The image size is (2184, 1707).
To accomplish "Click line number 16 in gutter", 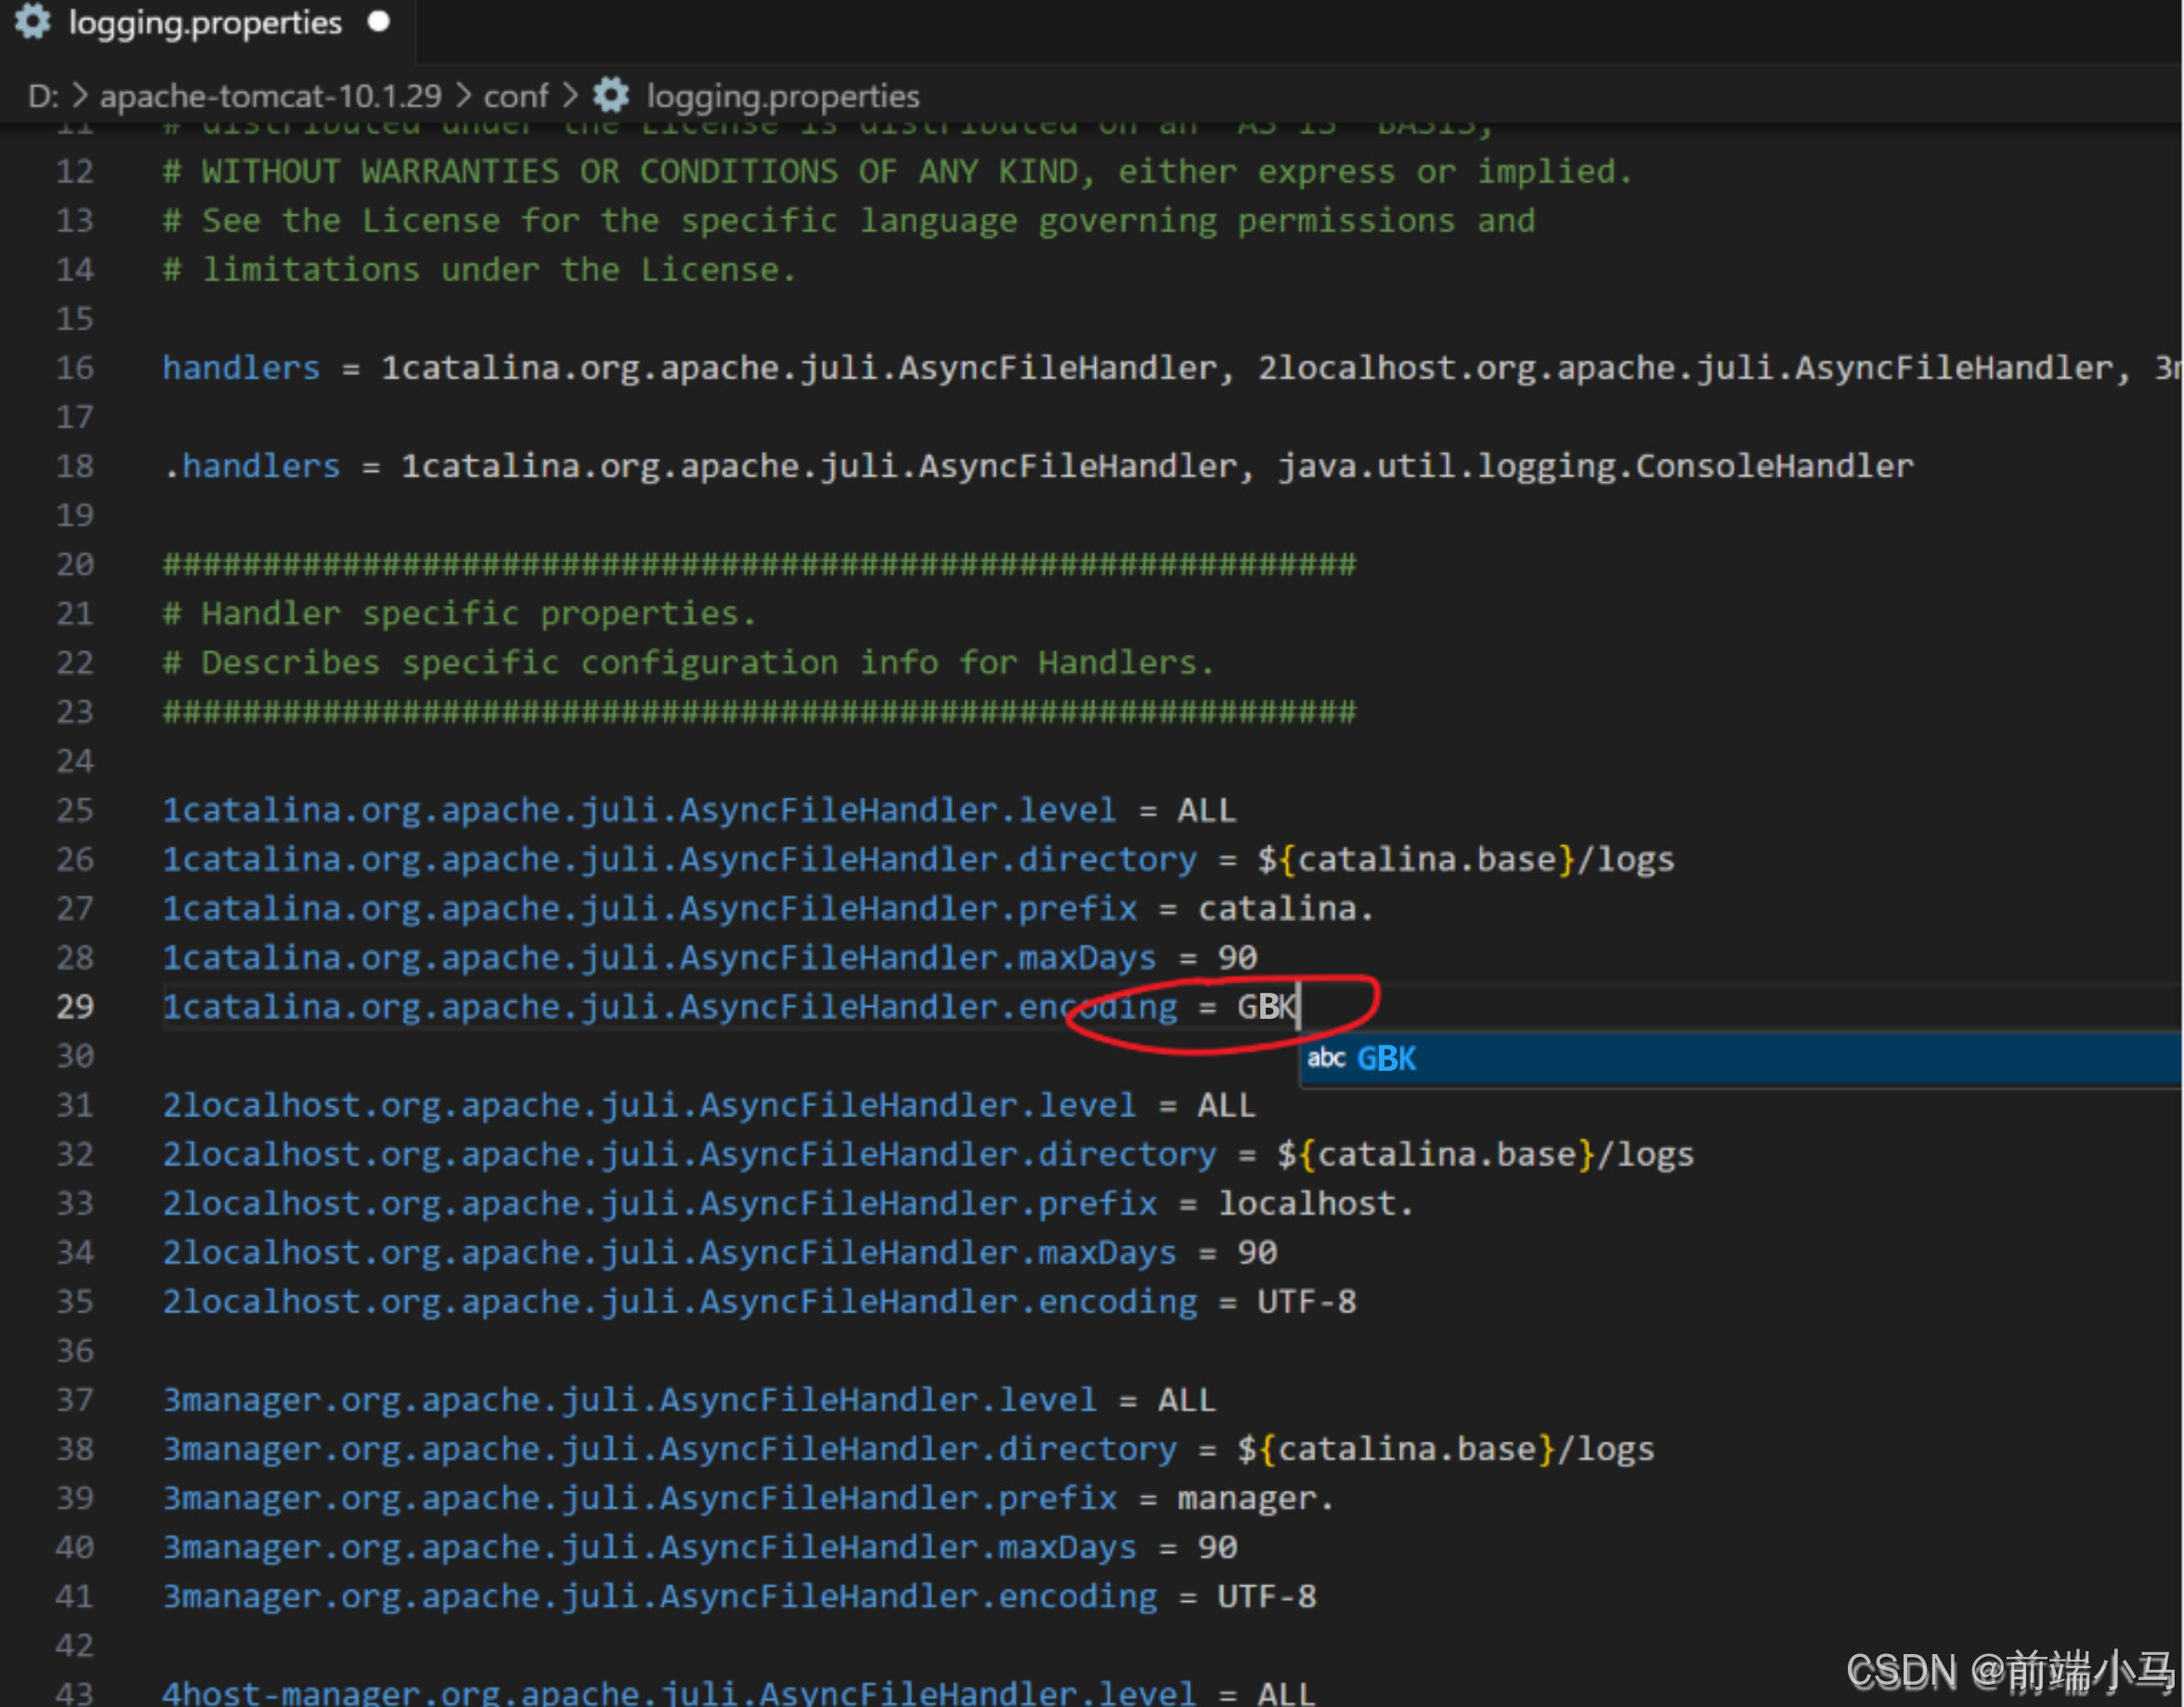I will click(x=75, y=368).
